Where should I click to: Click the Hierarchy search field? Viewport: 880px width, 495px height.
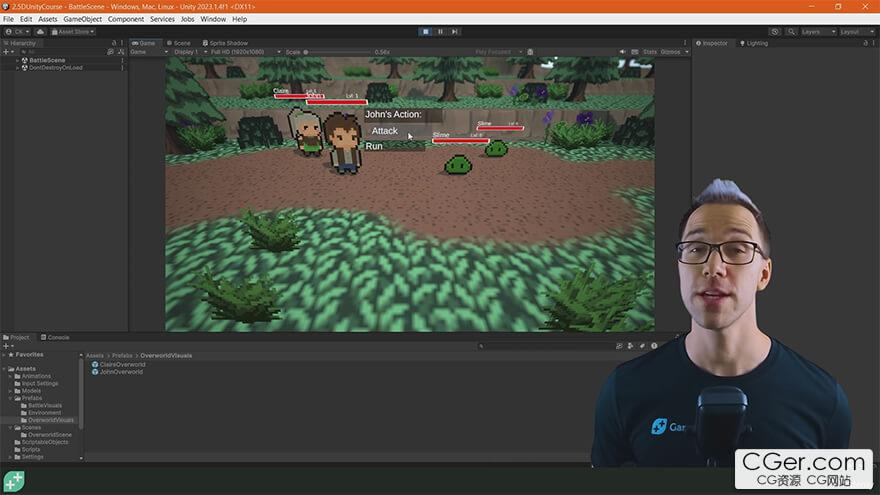[62, 52]
